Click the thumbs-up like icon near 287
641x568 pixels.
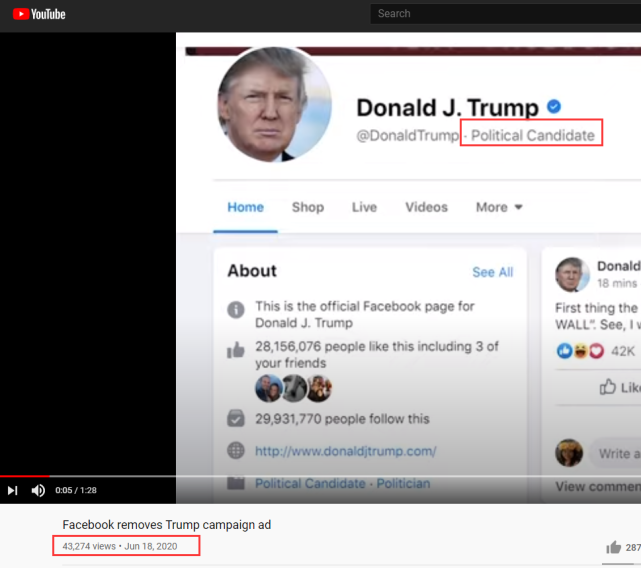pos(614,547)
